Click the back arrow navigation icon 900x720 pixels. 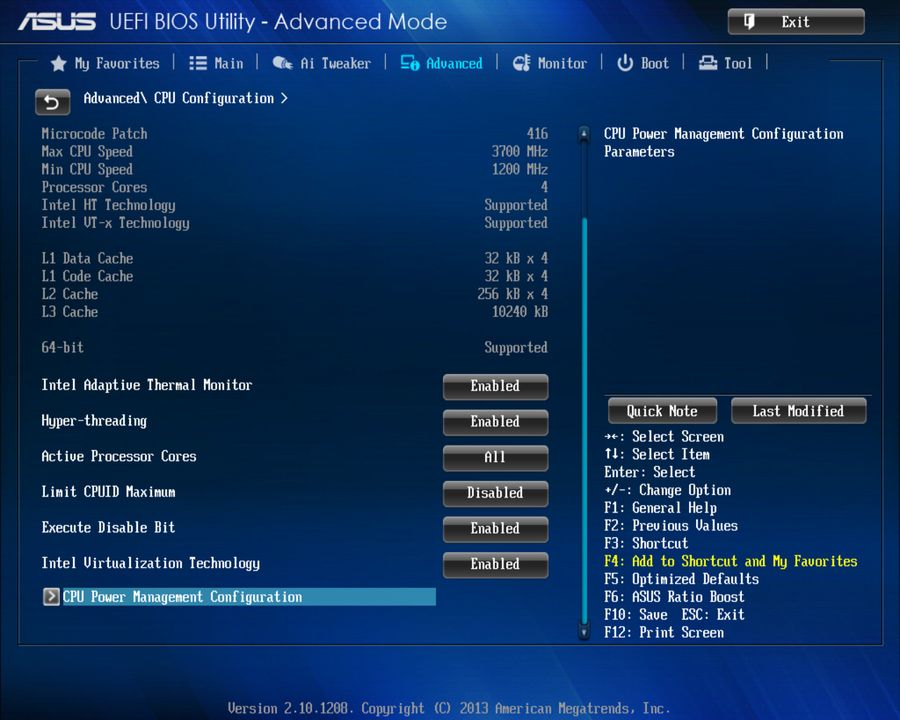click(x=52, y=102)
